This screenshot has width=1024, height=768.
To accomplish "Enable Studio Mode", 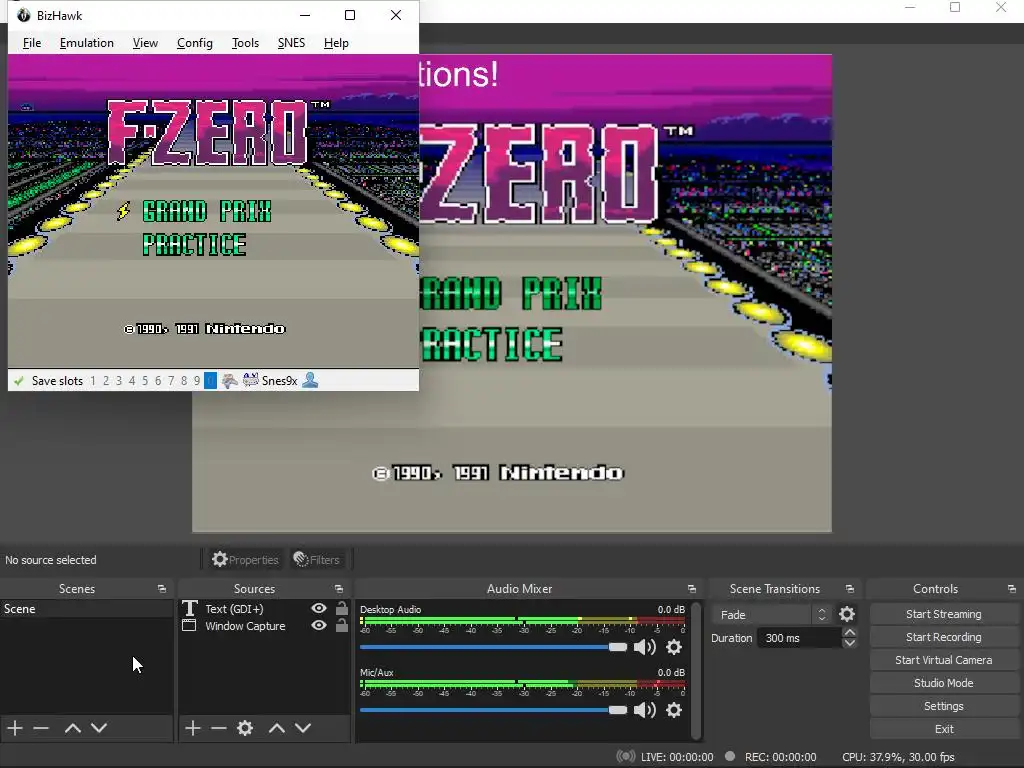I will click(x=944, y=683).
